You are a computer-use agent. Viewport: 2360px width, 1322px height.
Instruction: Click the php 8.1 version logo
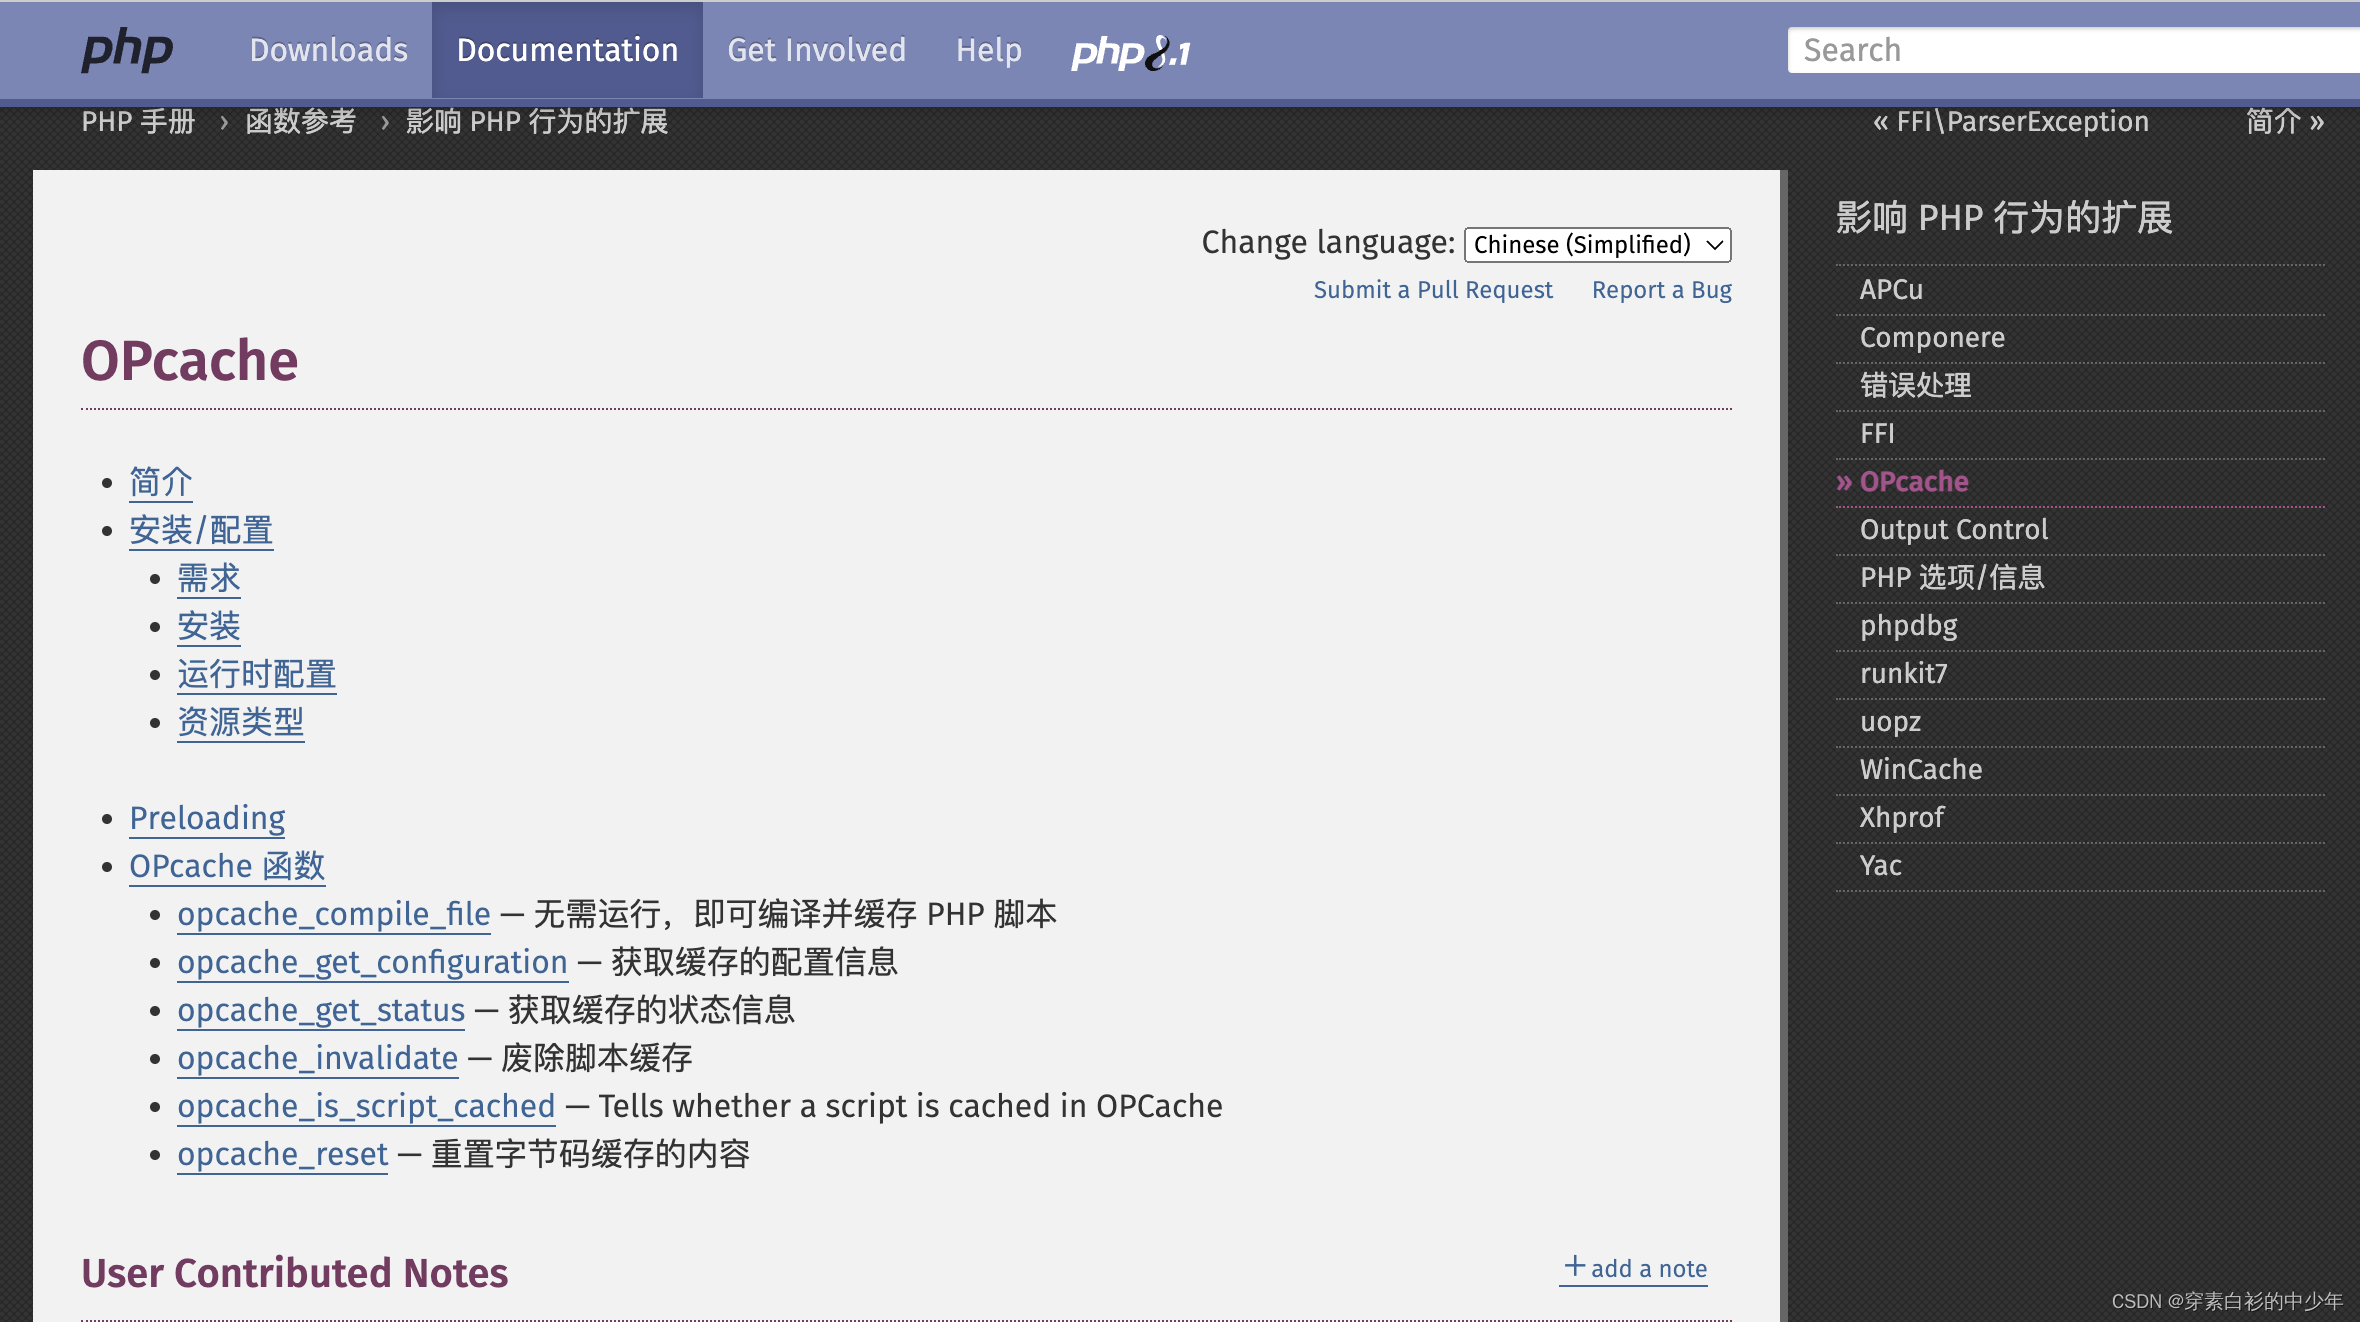(x=1131, y=53)
